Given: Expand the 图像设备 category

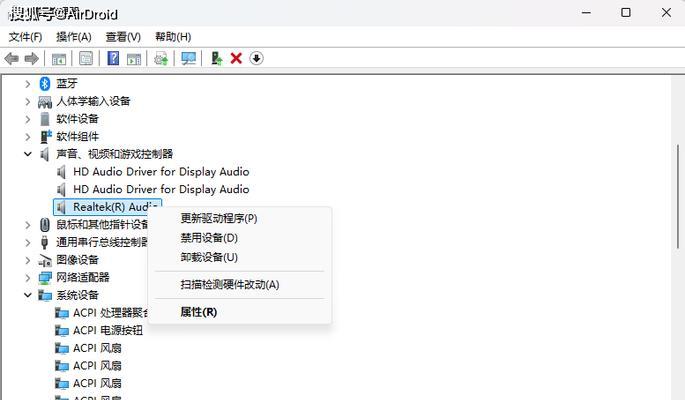Looking at the screenshot, I should (x=28, y=260).
